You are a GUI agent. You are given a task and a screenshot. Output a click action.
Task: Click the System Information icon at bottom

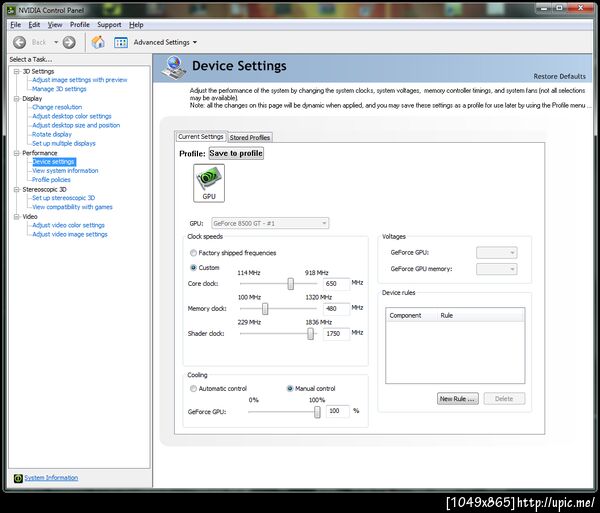pos(18,478)
